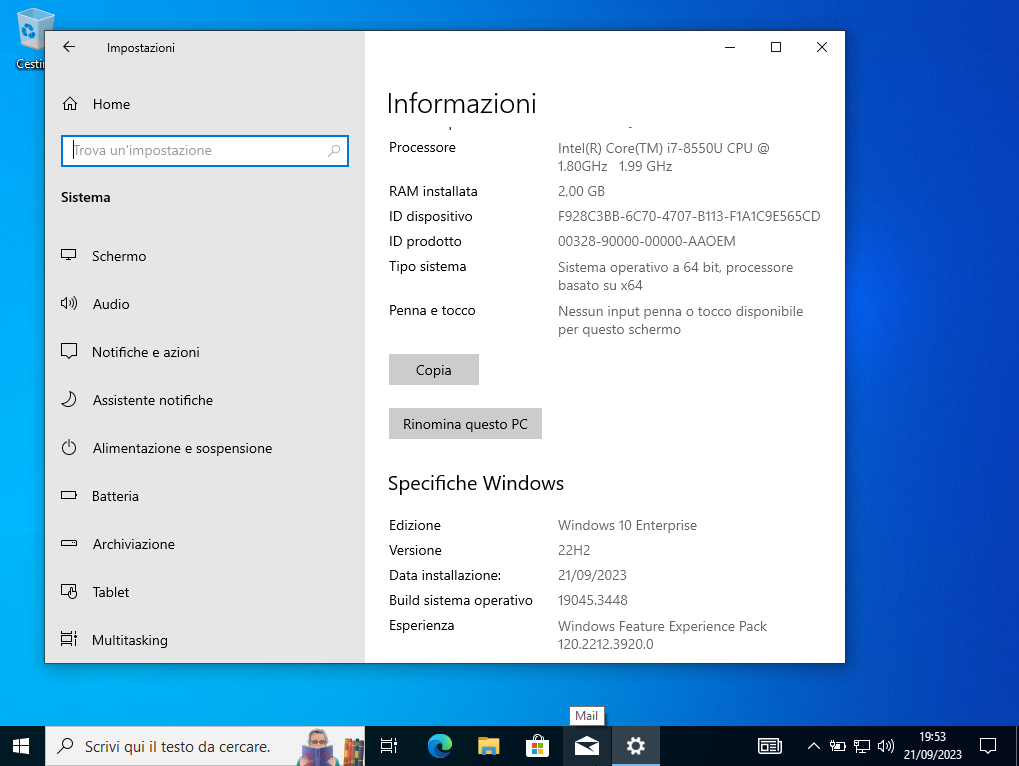1019x766 pixels.
Task: Select the Edizione value Windows 10 Enterprise
Action: (627, 526)
